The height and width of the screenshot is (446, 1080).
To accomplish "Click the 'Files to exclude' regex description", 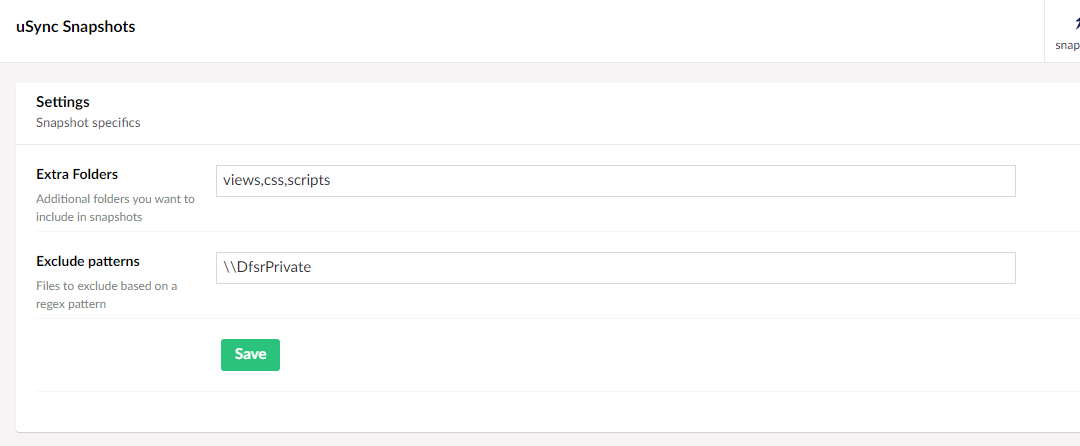I will click(x=107, y=295).
